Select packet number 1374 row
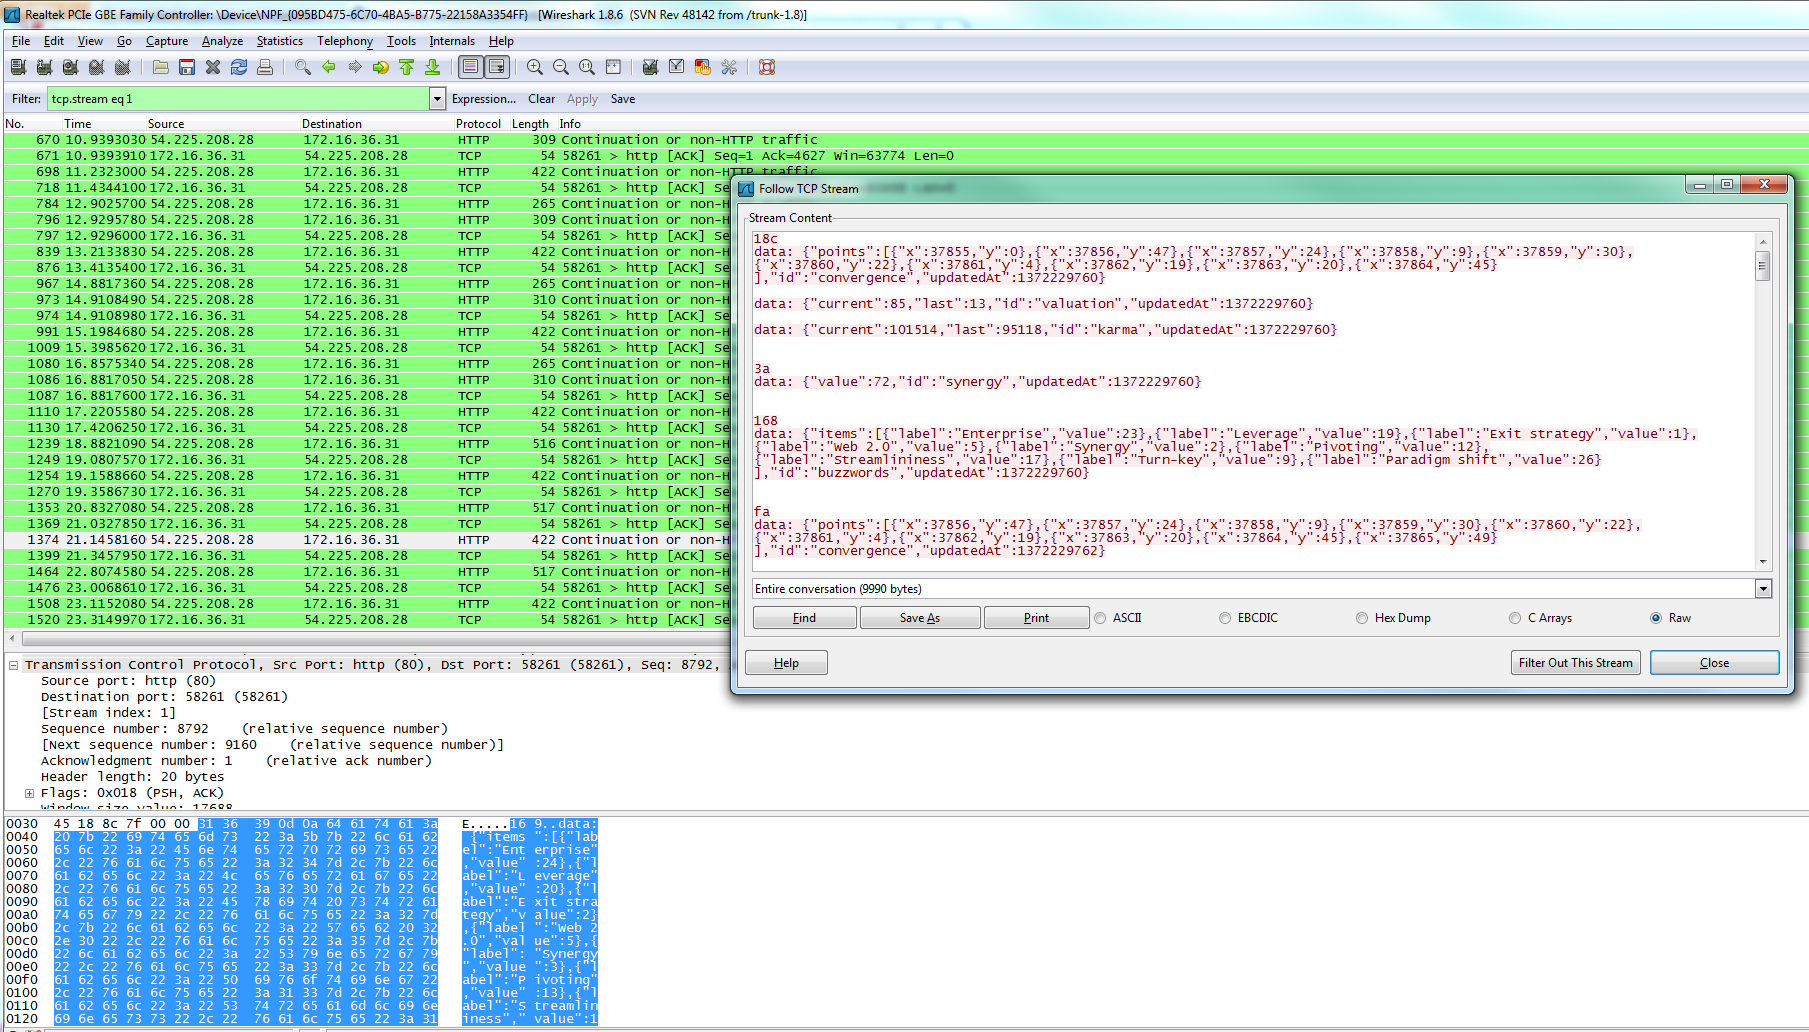Viewport: 1809px width, 1032px height. tap(367, 540)
